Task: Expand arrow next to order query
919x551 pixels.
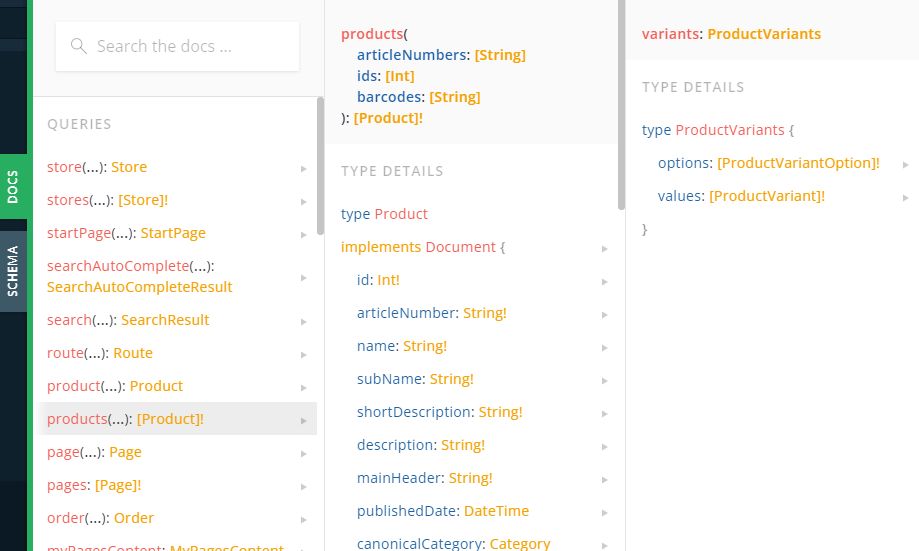Action: [304, 519]
